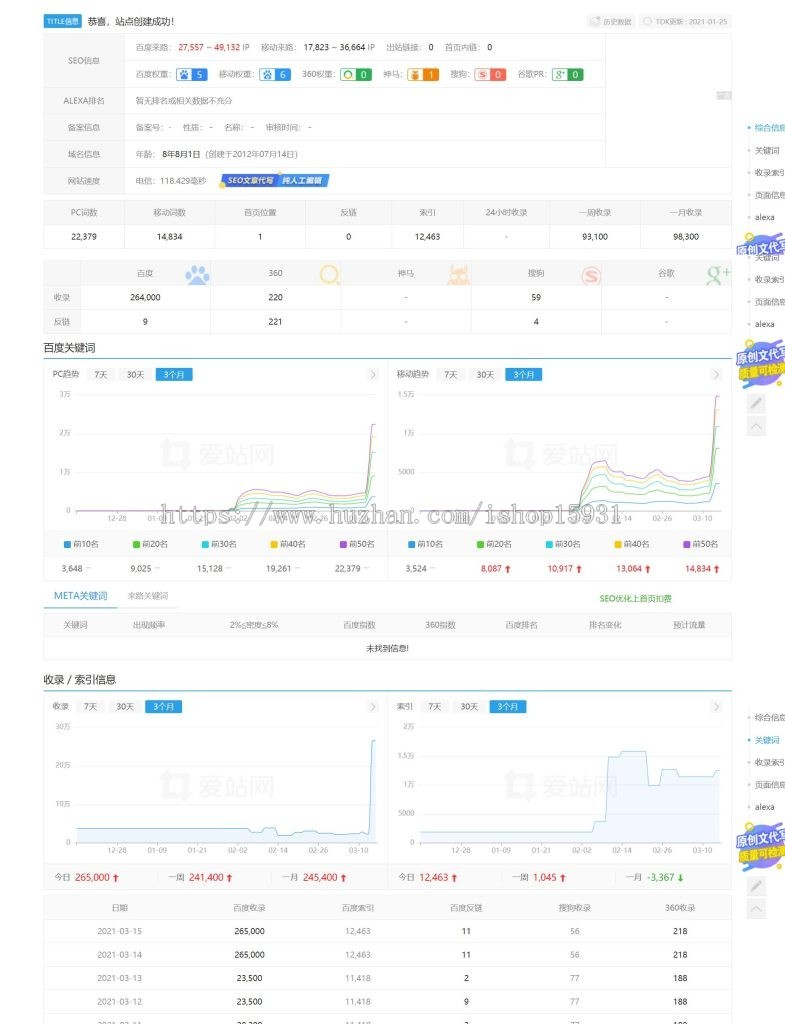The width and height of the screenshot is (785, 1024).
Task: Click the 一周收录 value 93,100
Action: point(595,237)
